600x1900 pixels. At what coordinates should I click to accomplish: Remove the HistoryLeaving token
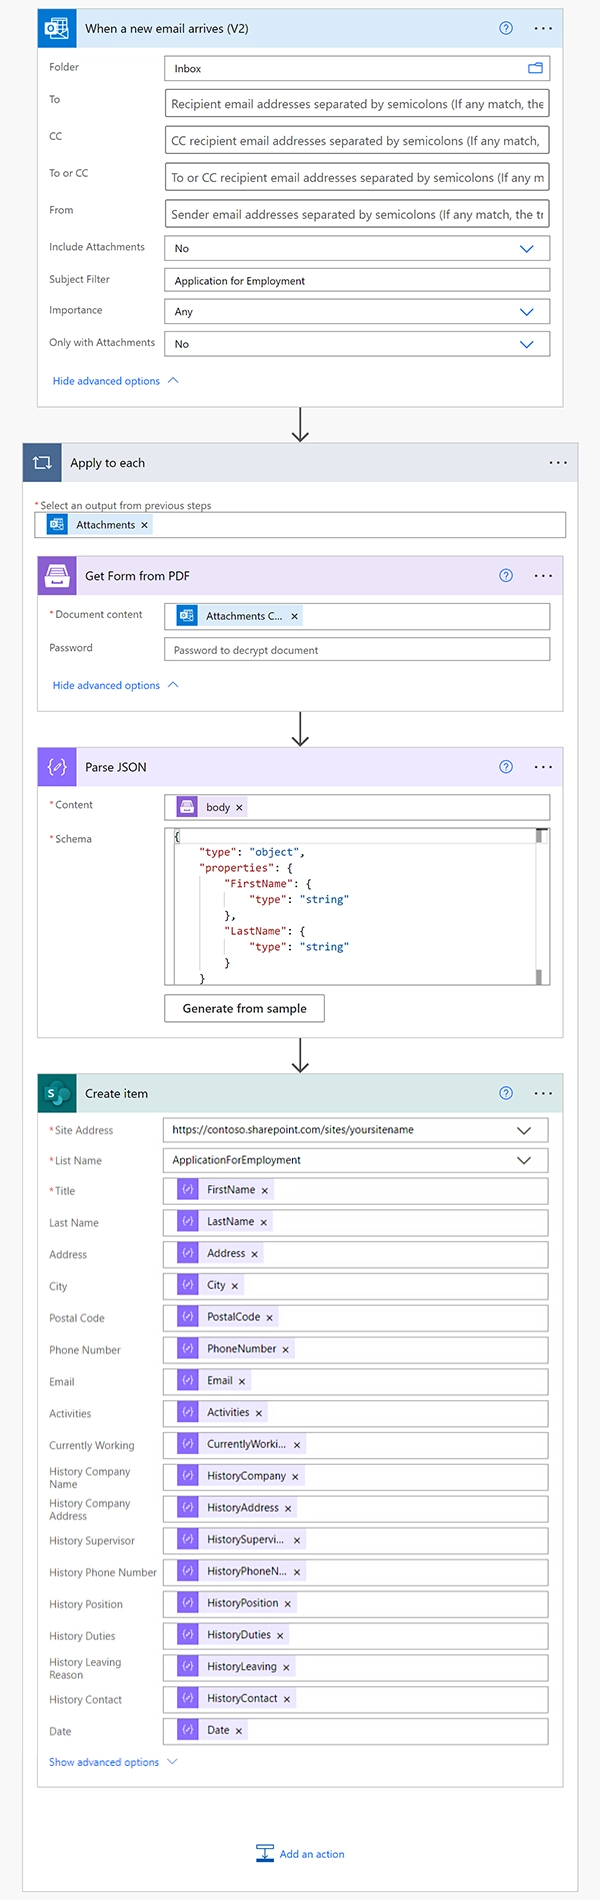286,1667
